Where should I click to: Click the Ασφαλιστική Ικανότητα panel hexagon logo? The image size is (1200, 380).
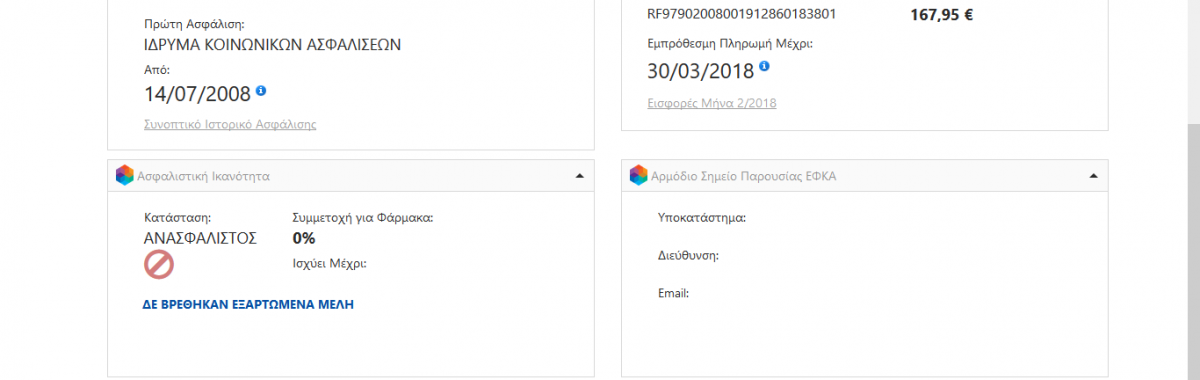tap(124, 175)
